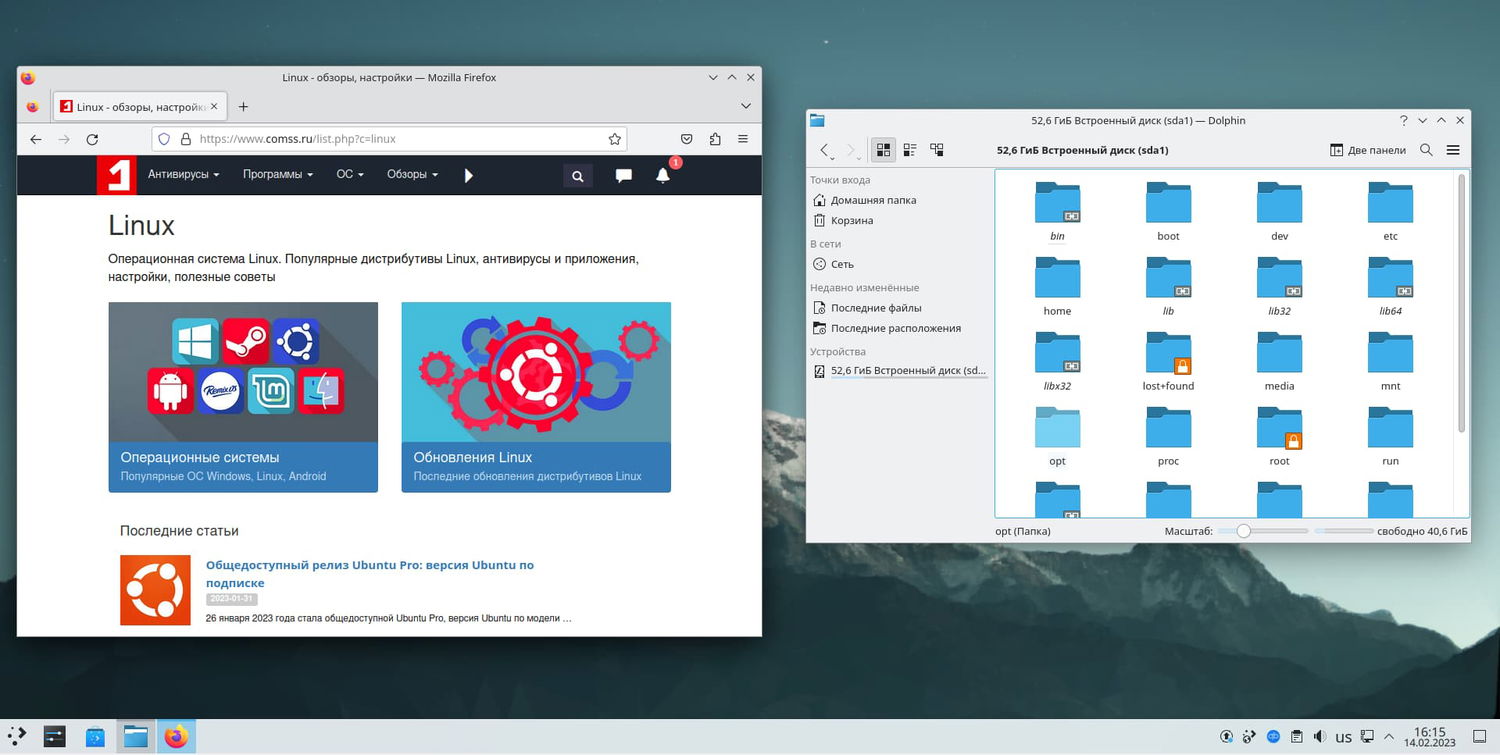Screen dimensions: 1500x755
Task: Open the Операционные системы category card
Action: [x=243, y=397]
